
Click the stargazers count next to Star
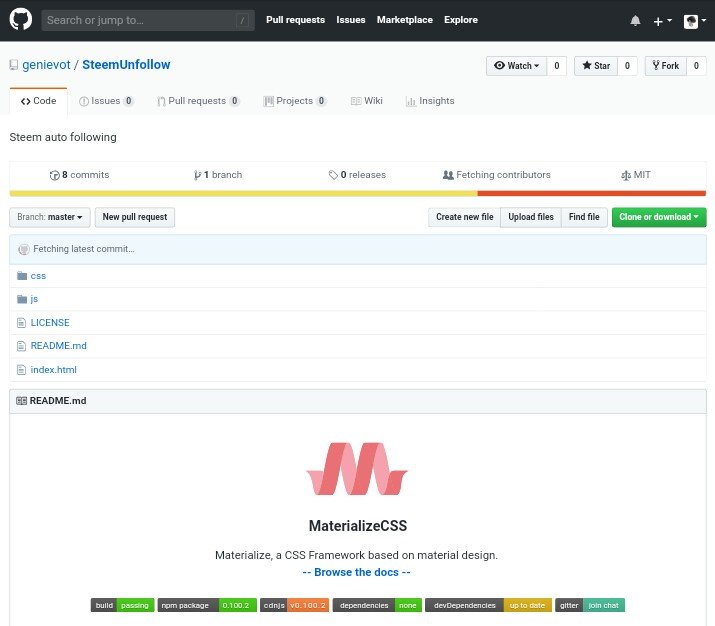[627, 66]
